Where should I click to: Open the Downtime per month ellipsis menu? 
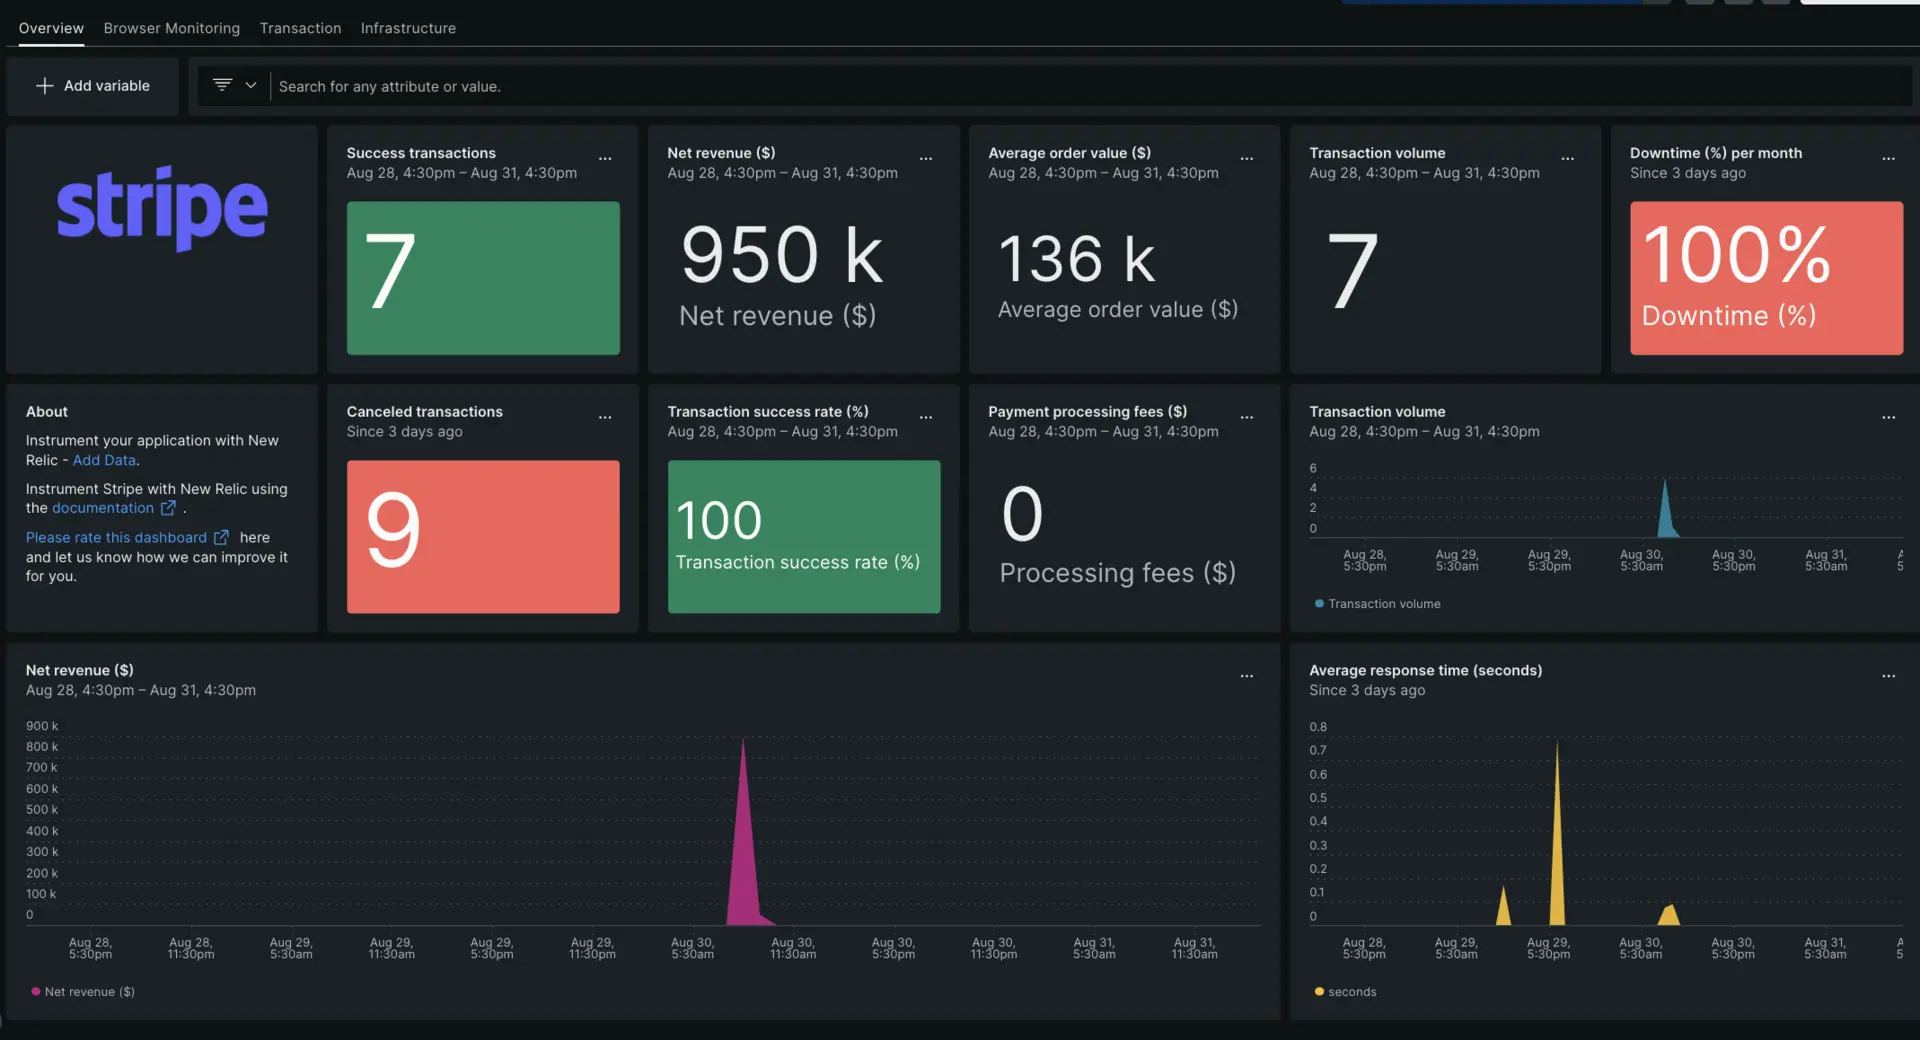[1888, 159]
